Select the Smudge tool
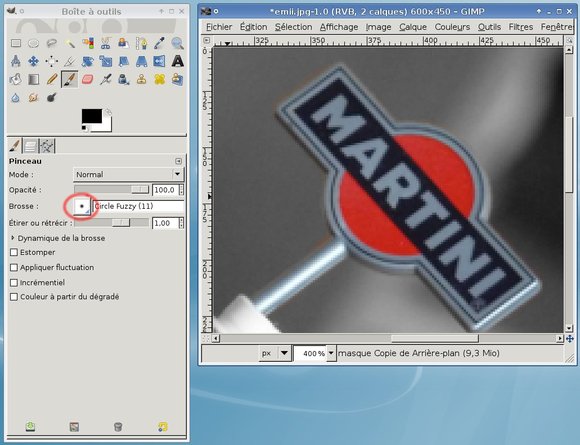580x445 pixels. click(x=34, y=98)
